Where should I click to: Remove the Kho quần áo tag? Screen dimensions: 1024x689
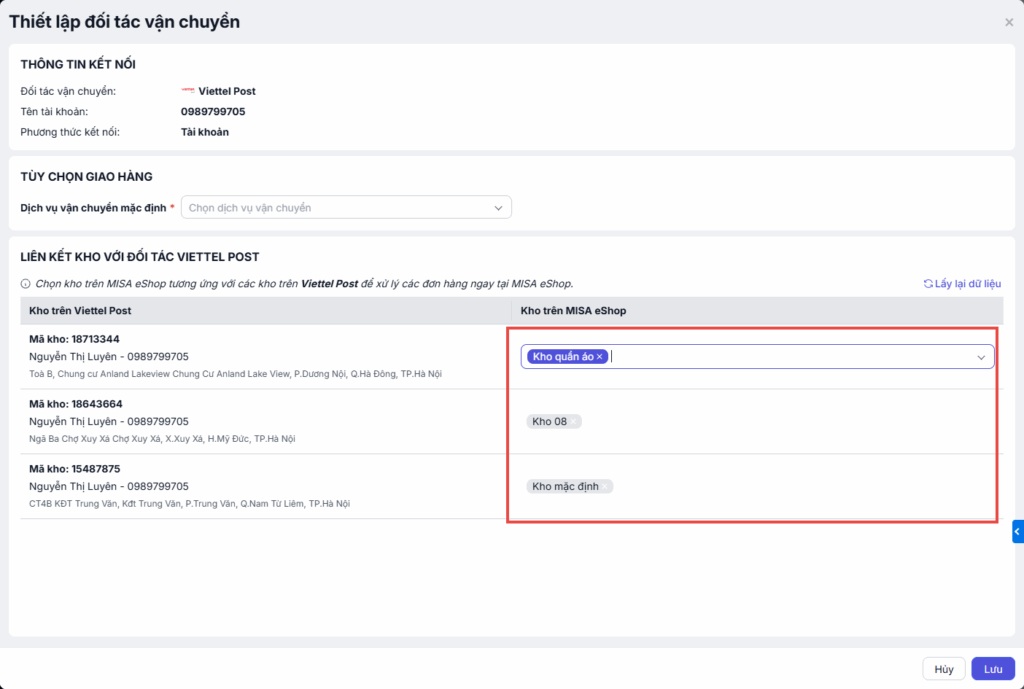(600, 357)
